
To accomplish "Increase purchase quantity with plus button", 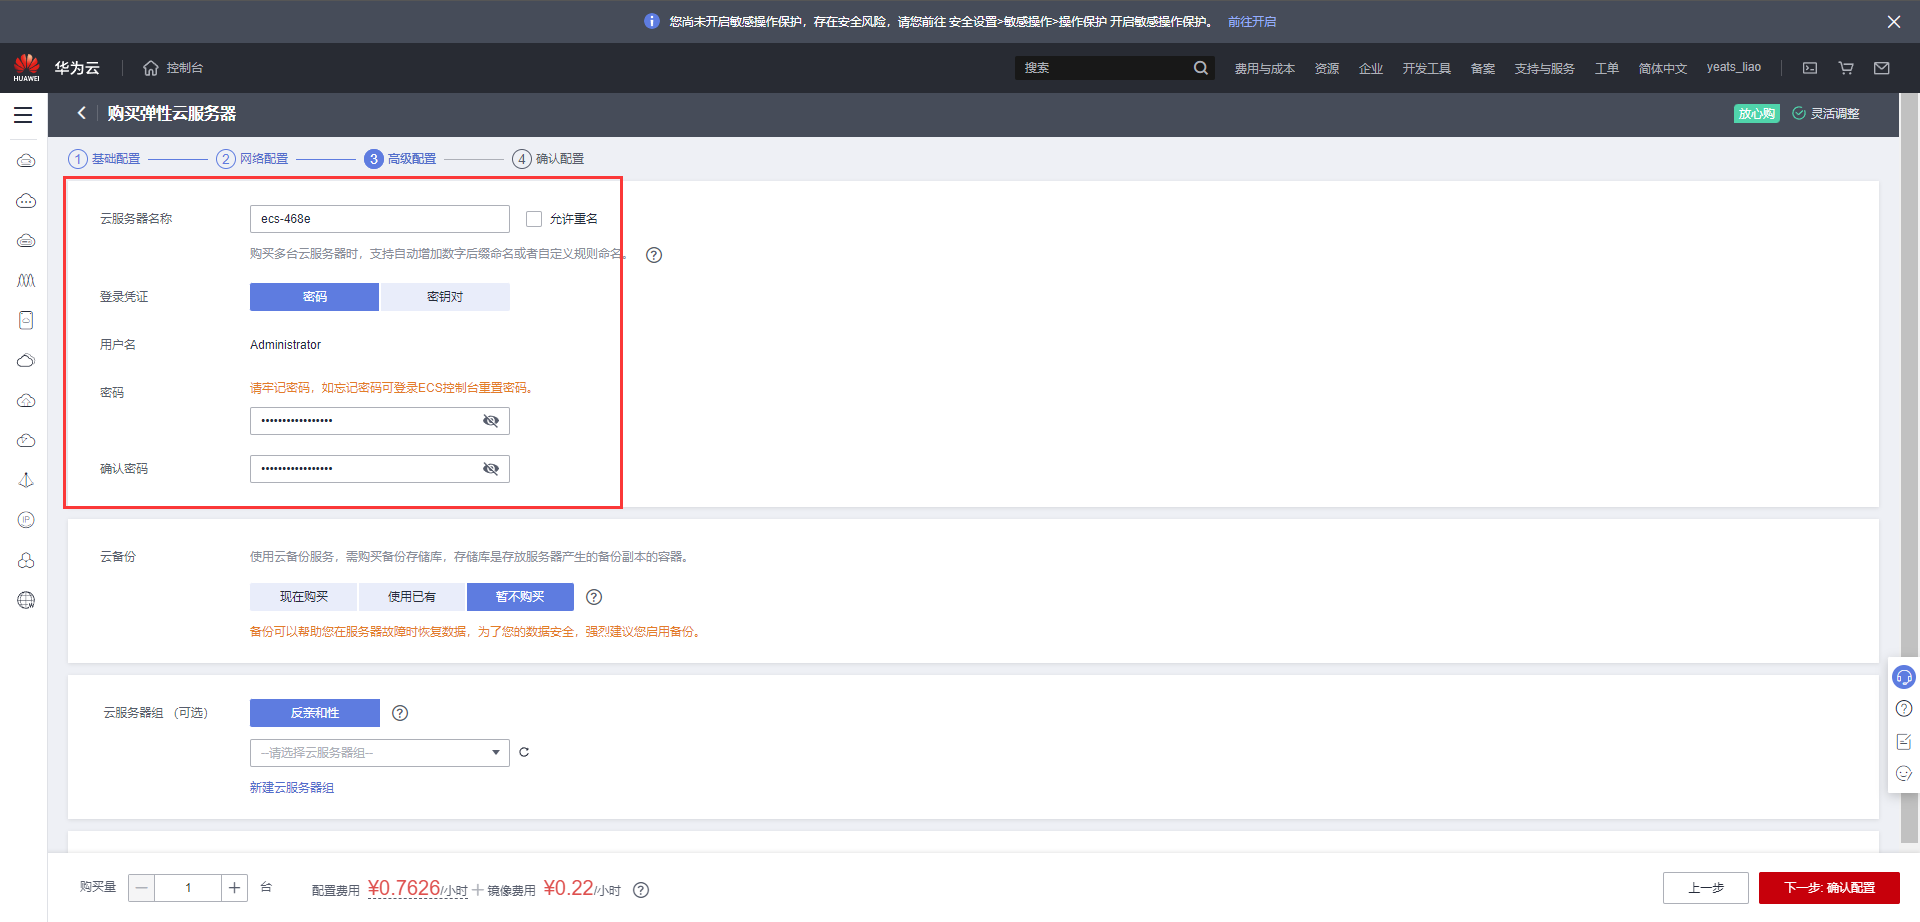I will [234, 888].
